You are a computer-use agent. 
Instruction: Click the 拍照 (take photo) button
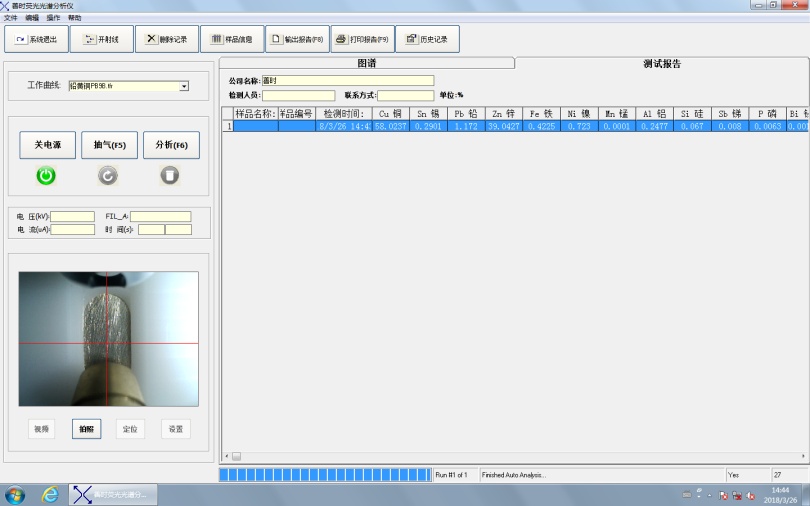tap(86, 429)
